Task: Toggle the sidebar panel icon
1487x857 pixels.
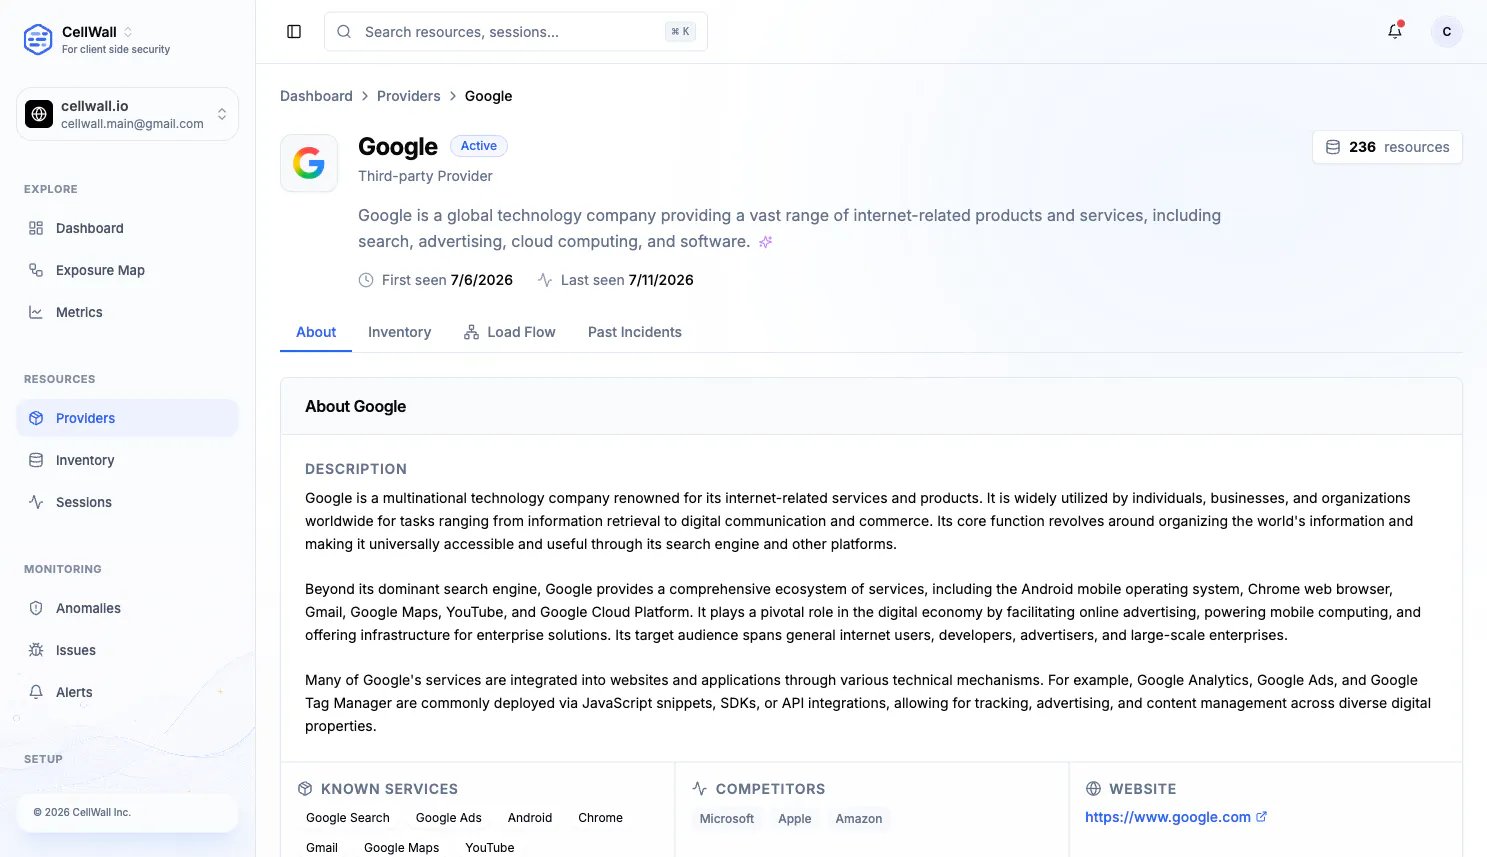Action: click(x=294, y=32)
